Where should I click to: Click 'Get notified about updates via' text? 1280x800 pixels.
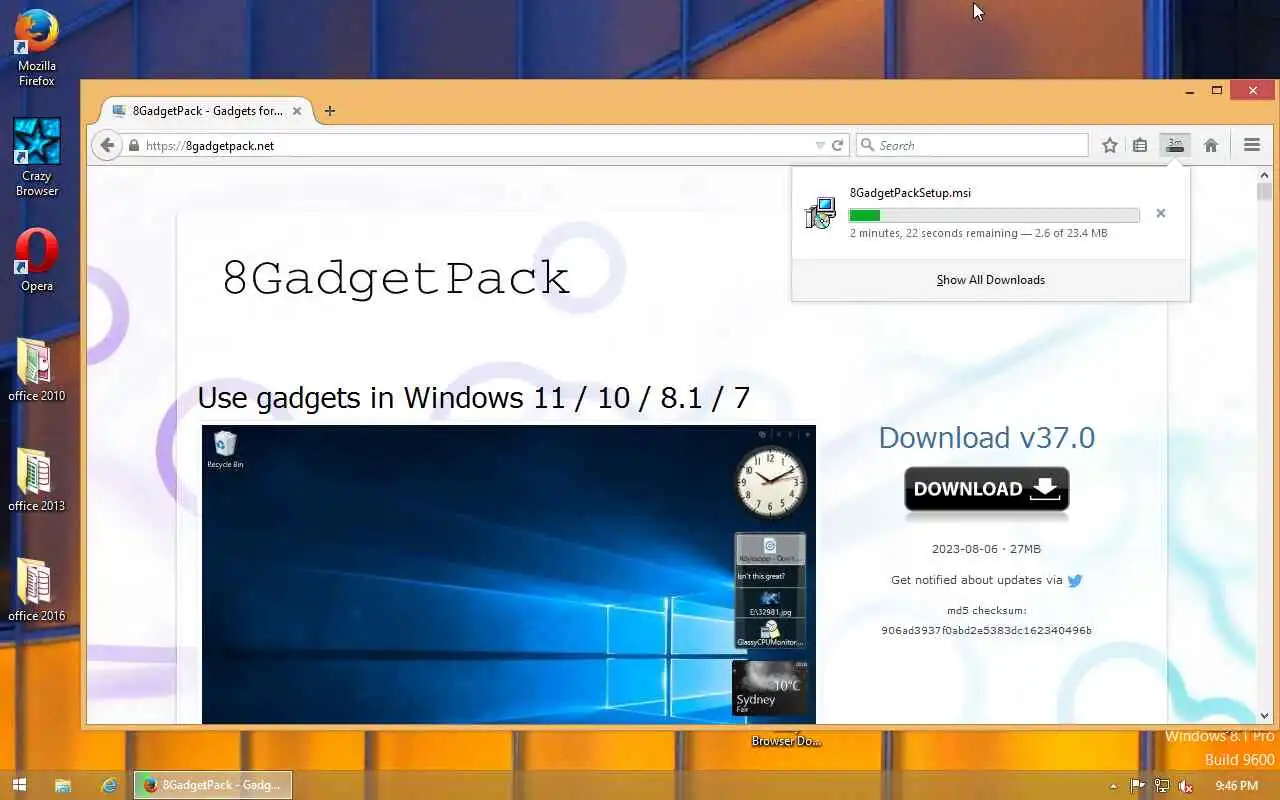[977, 580]
